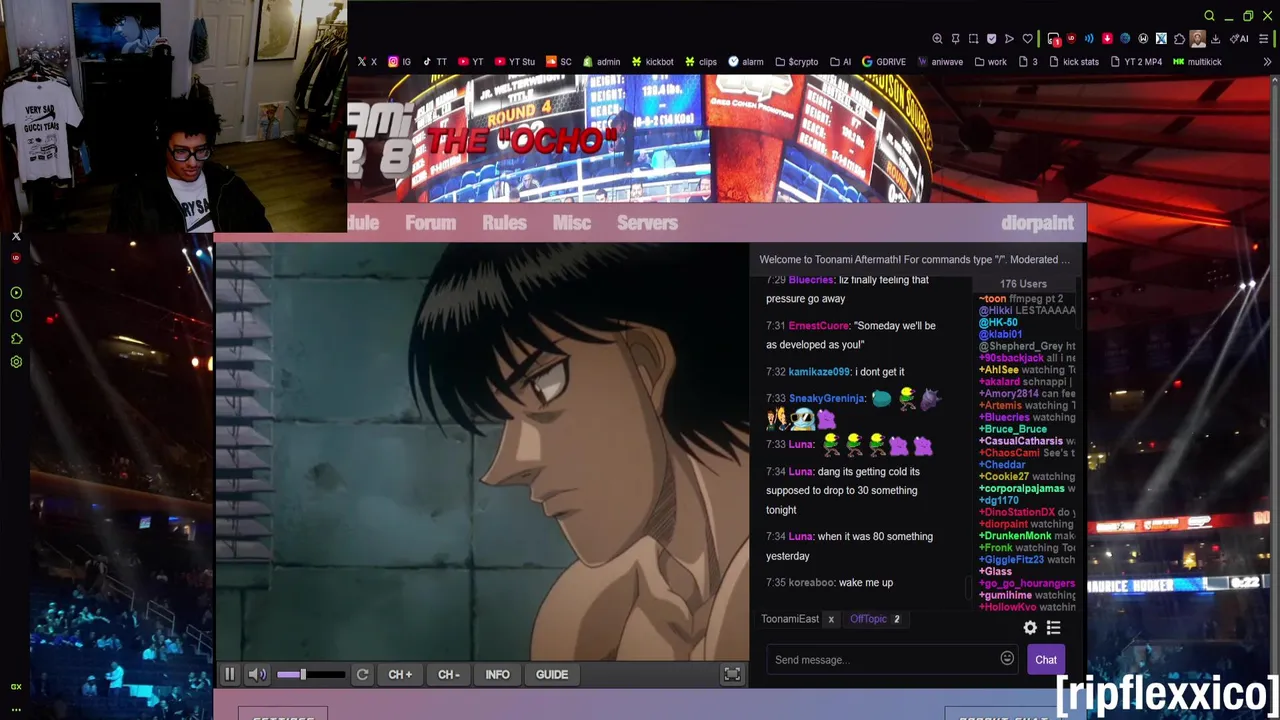This screenshot has width=1280, height=720.
Task: Expand the $crypto bookmark folder
Action: [x=797, y=62]
